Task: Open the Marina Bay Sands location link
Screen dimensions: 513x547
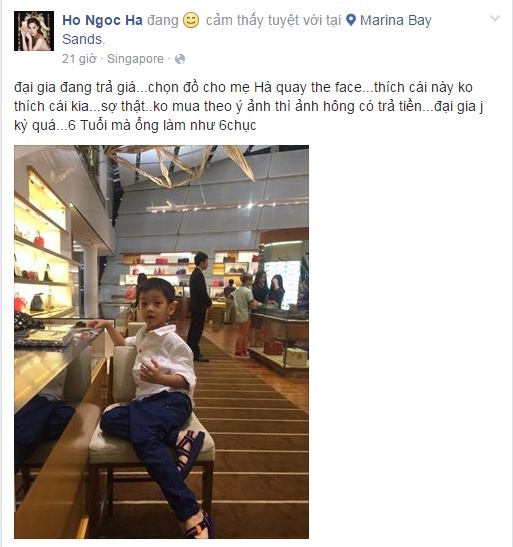Action: [x=247, y=30]
